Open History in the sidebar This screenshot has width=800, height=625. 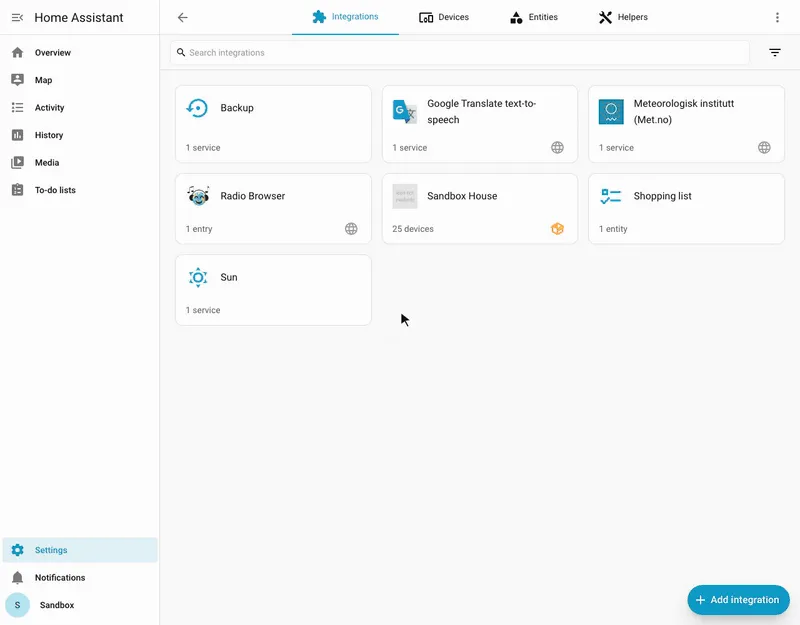80,135
